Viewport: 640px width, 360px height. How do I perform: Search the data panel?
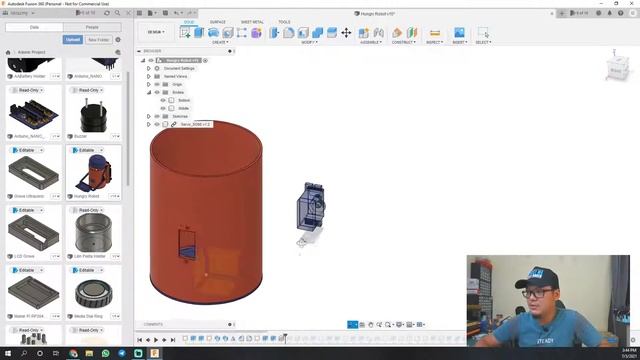click(x=118, y=13)
